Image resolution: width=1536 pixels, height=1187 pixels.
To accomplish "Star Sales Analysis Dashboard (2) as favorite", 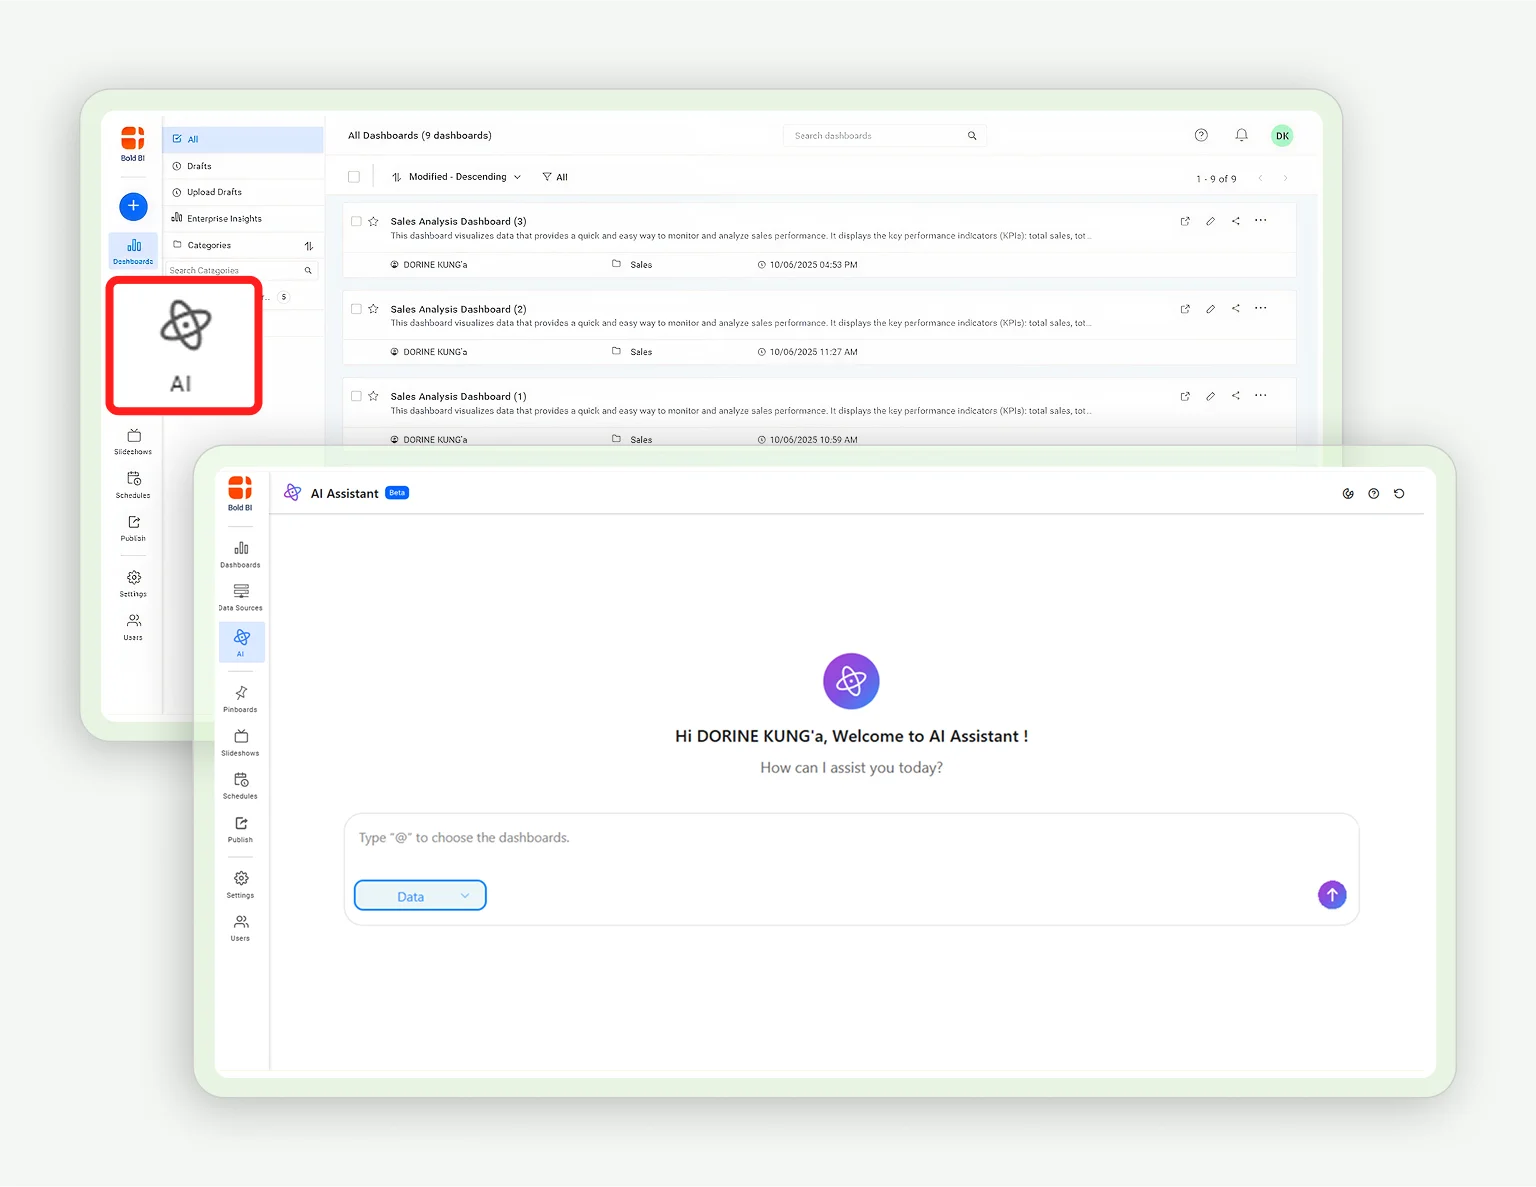I will tap(373, 308).
